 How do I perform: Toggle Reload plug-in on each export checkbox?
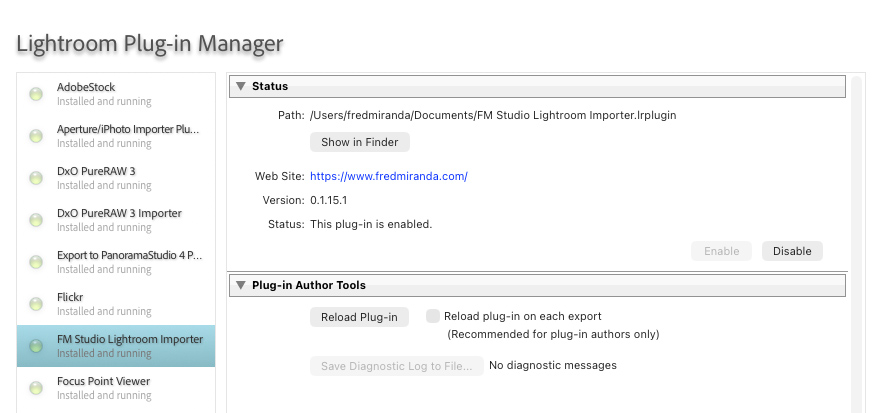point(432,316)
